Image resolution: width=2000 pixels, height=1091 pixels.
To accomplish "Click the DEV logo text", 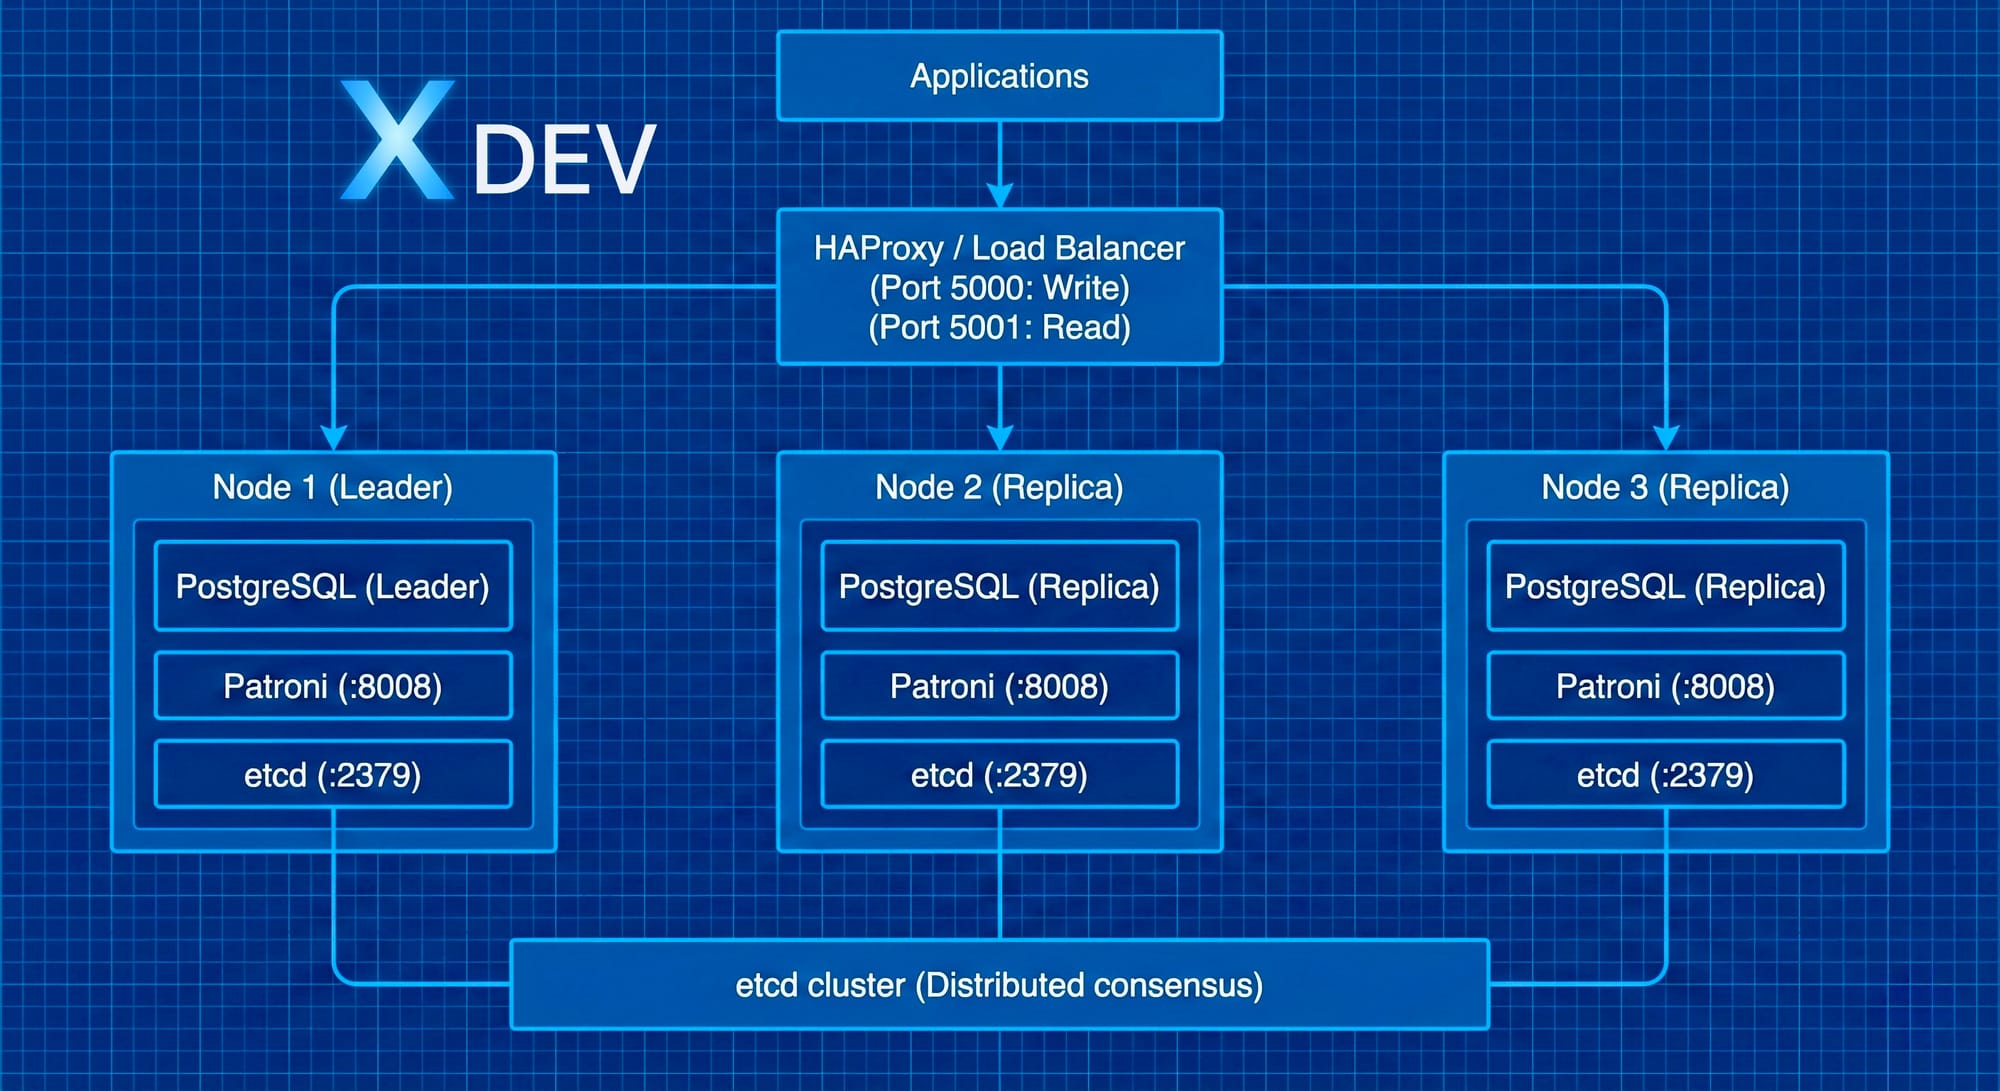I will [564, 160].
